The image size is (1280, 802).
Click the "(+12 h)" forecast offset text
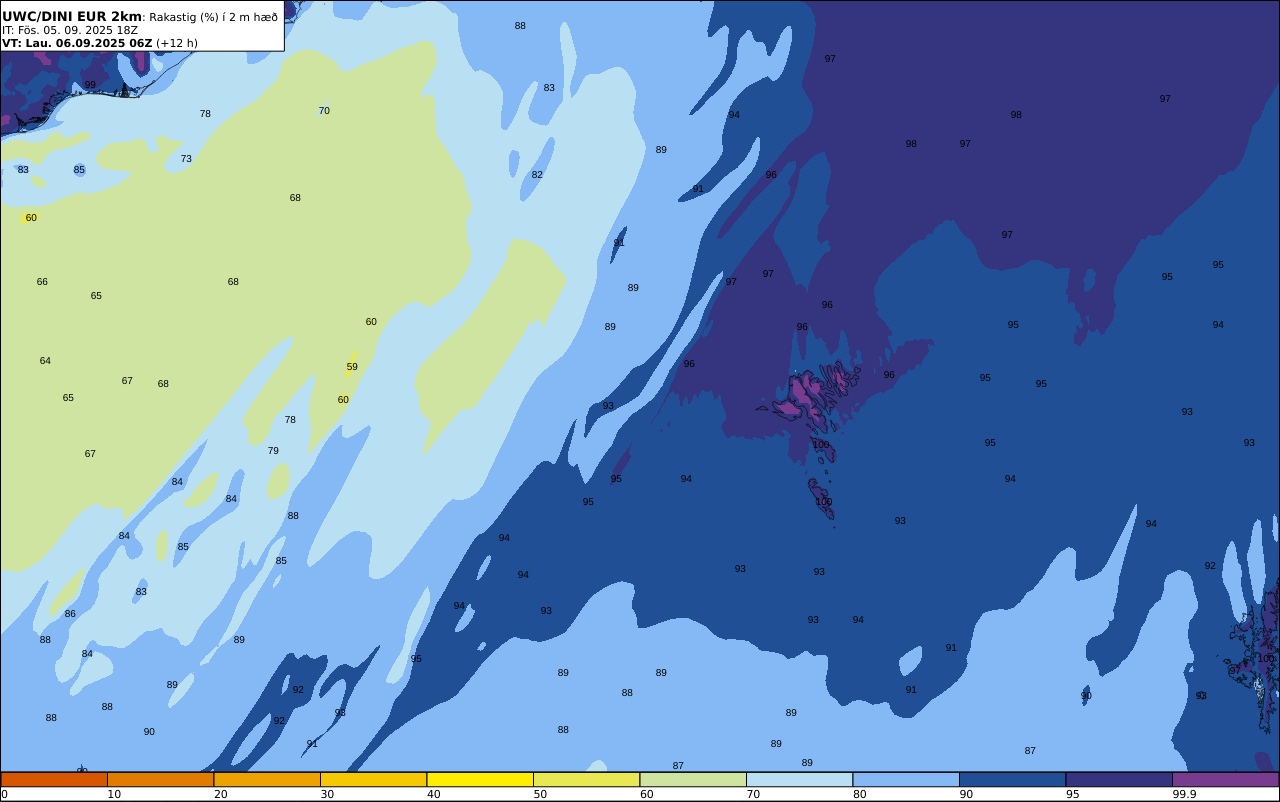[177, 43]
